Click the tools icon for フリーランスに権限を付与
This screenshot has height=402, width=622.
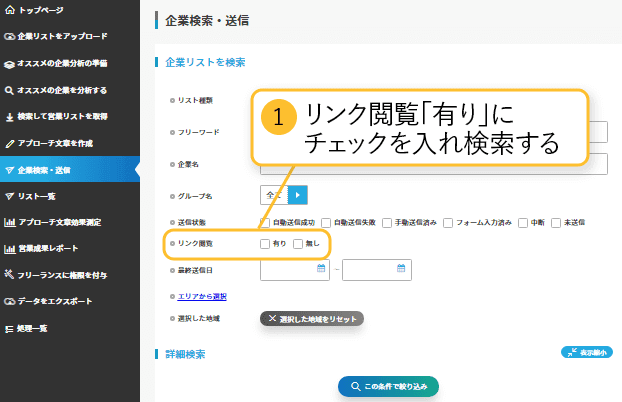coord(9,274)
